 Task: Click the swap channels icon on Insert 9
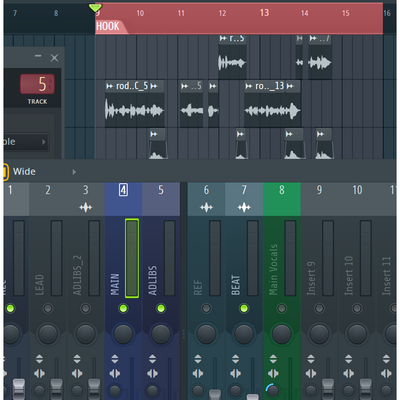click(311, 373)
